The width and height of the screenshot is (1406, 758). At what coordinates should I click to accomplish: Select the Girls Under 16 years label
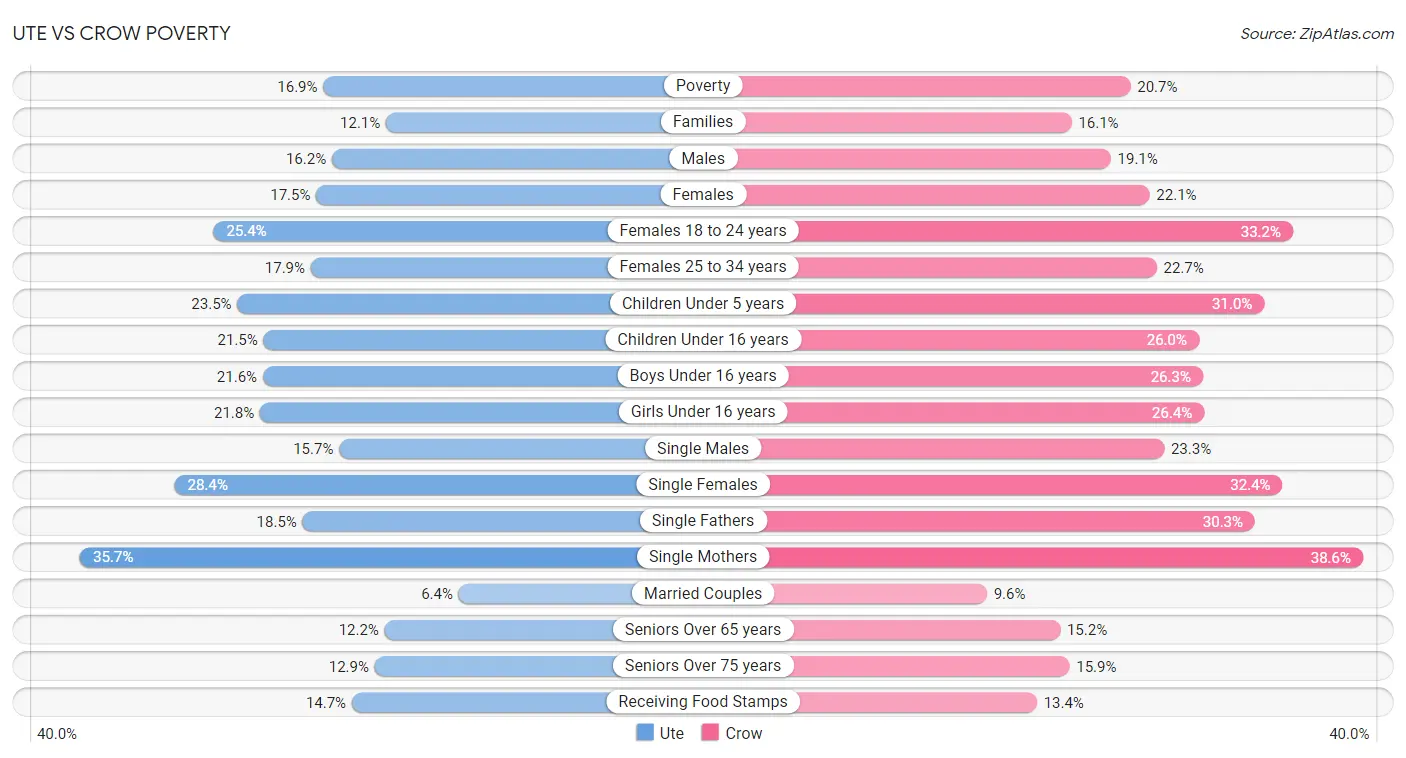[703, 412]
